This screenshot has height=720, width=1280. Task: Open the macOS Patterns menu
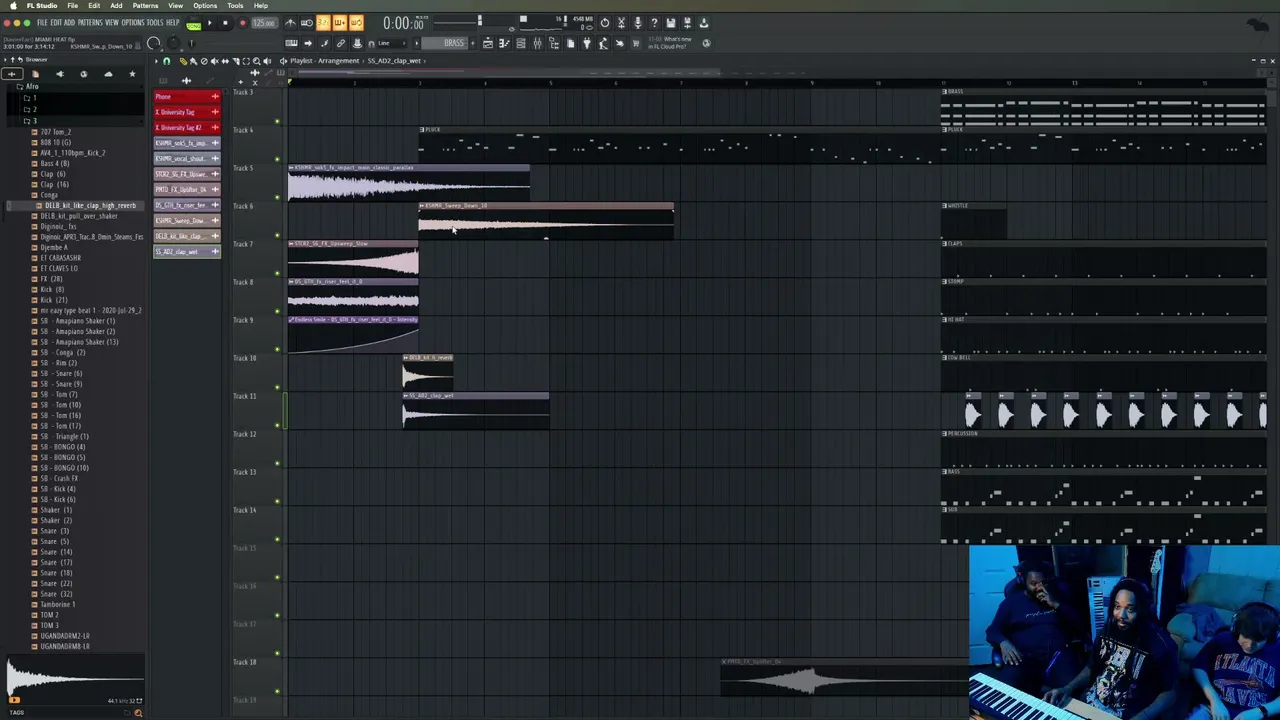[145, 6]
